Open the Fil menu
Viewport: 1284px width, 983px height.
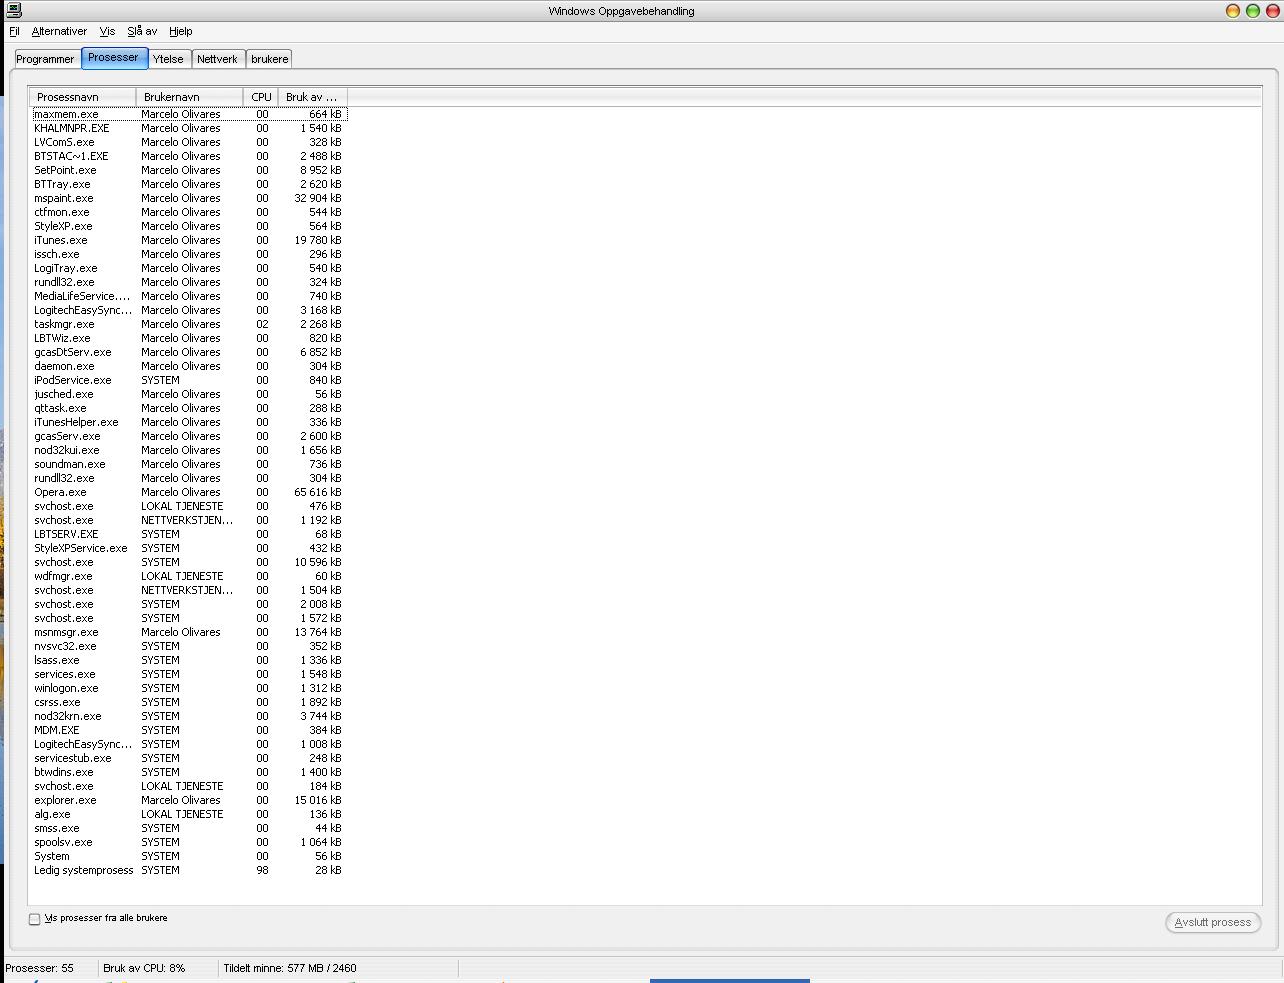(x=14, y=31)
